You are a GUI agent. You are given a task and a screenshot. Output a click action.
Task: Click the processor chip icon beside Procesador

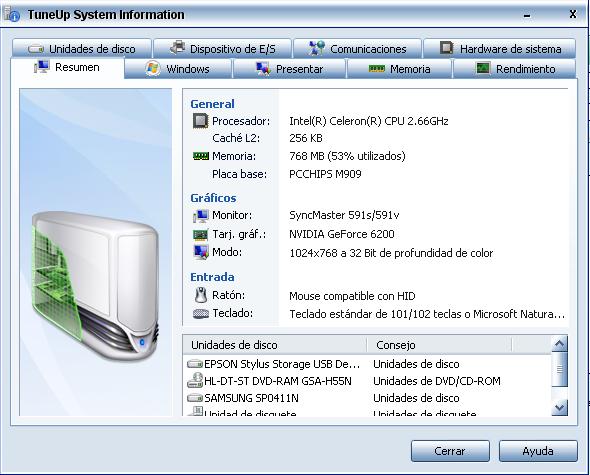pyautogui.click(x=201, y=121)
